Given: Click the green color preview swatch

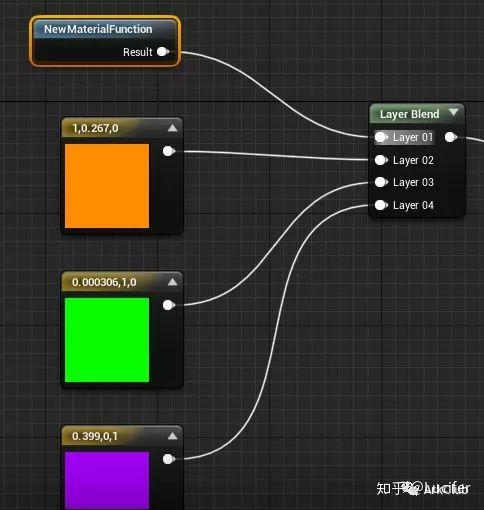Looking at the screenshot, I should (x=107, y=340).
